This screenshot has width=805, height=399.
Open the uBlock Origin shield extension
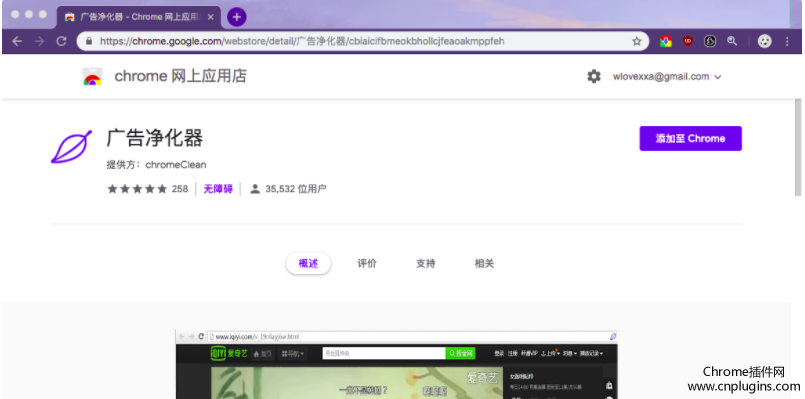(x=688, y=42)
